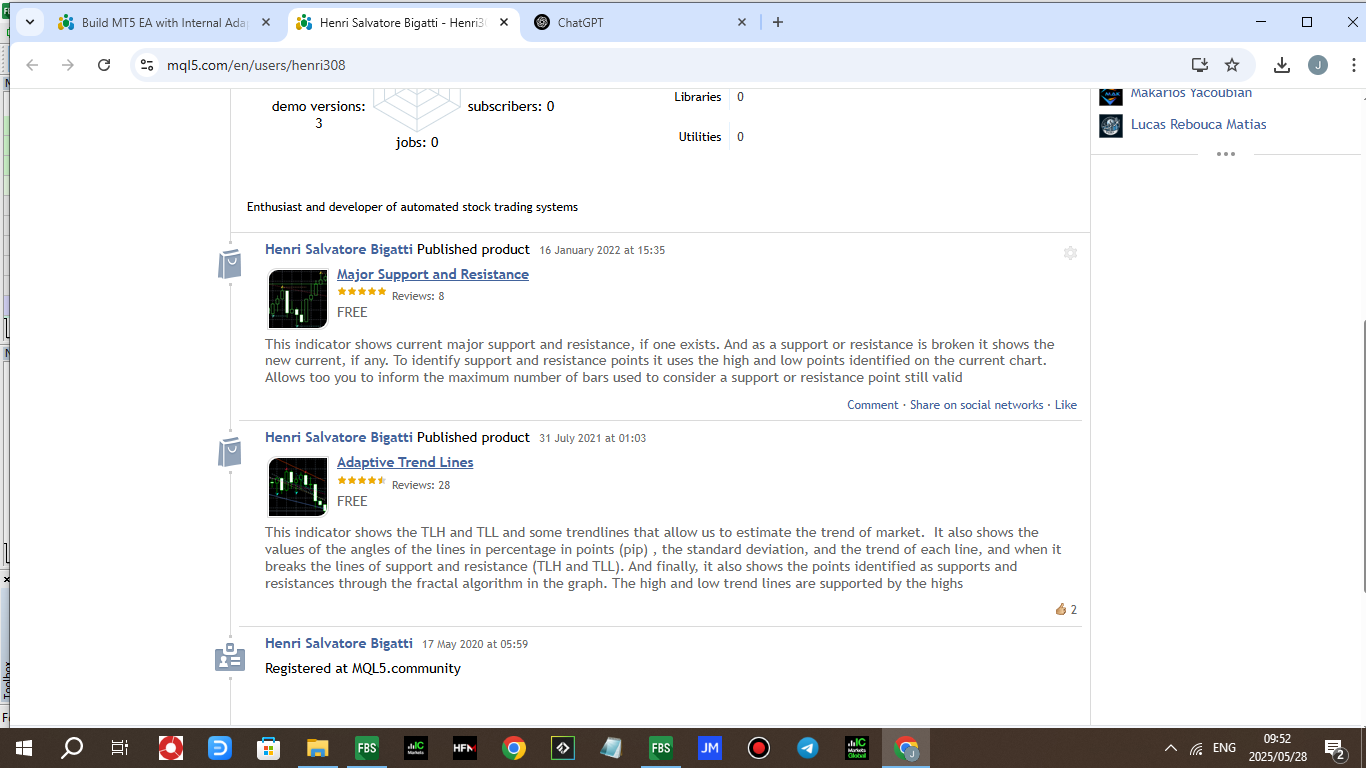Screen dimensions: 1366x768
Task: Install app icon in address bar
Action: click(1200, 65)
